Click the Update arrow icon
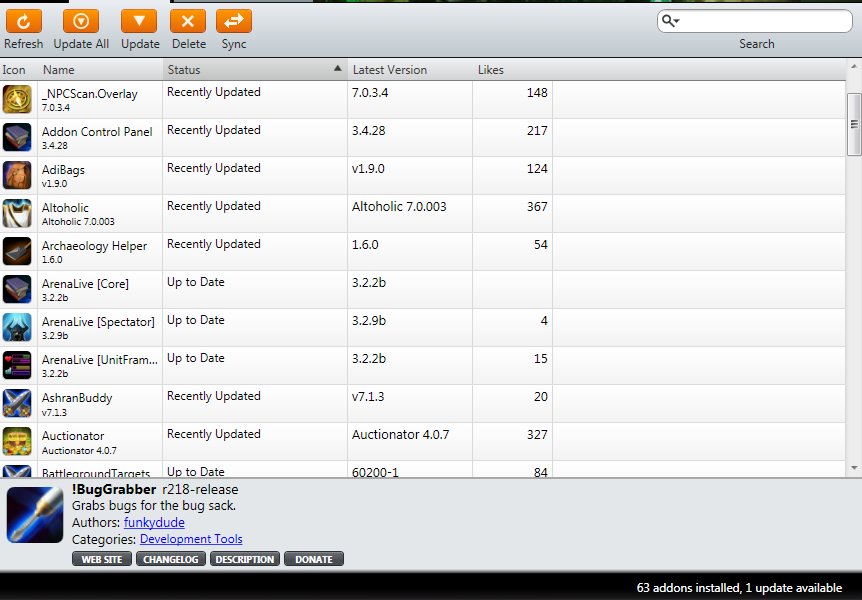The image size is (862, 600). click(139, 21)
